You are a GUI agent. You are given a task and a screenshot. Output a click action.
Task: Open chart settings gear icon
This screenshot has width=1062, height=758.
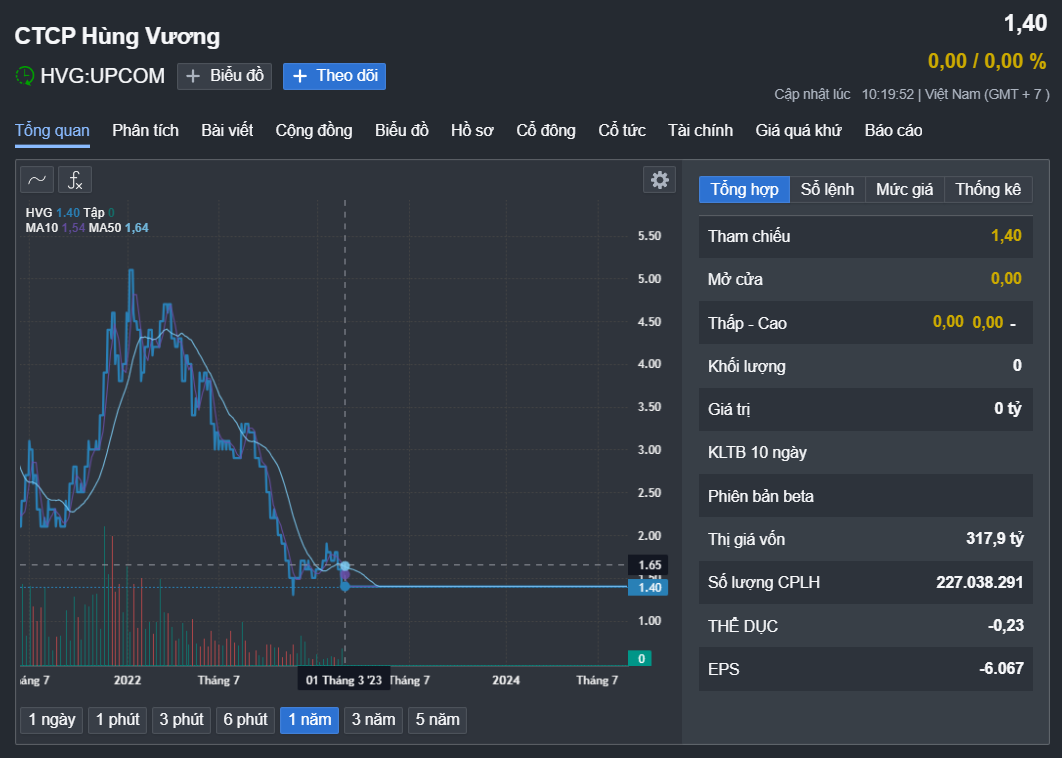click(x=659, y=180)
